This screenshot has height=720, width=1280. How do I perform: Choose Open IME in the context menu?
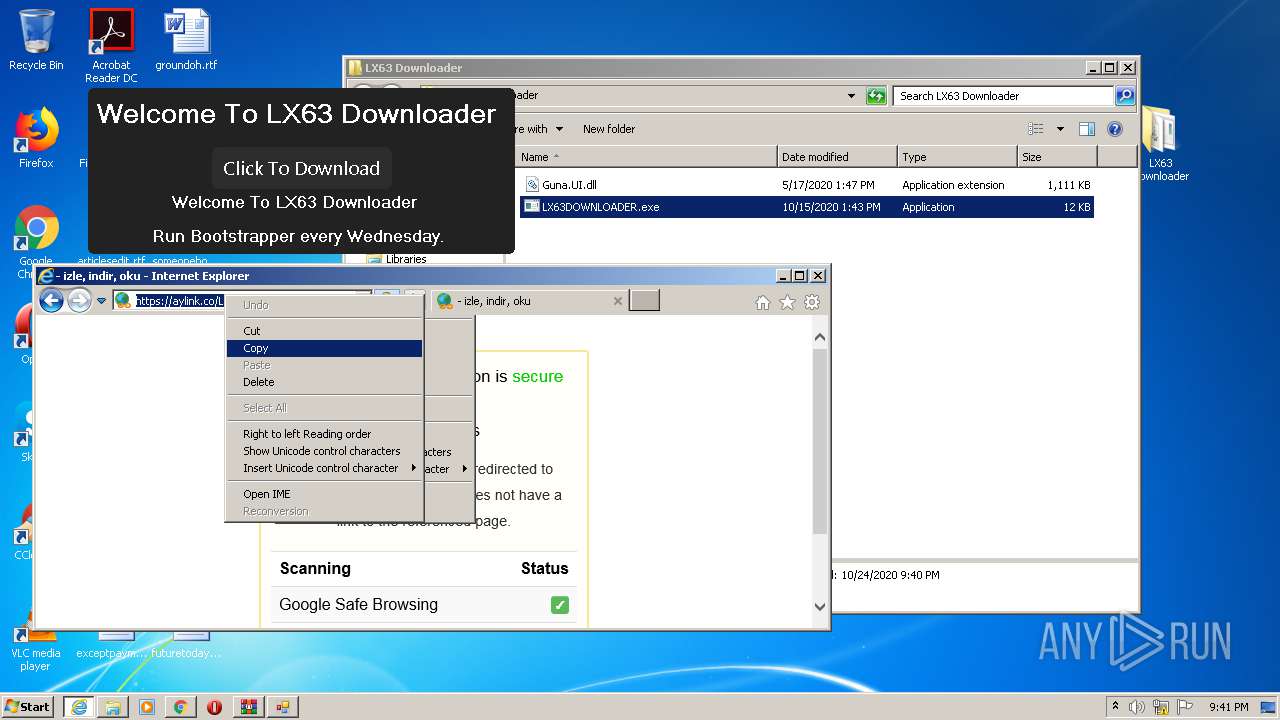point(324,494)
